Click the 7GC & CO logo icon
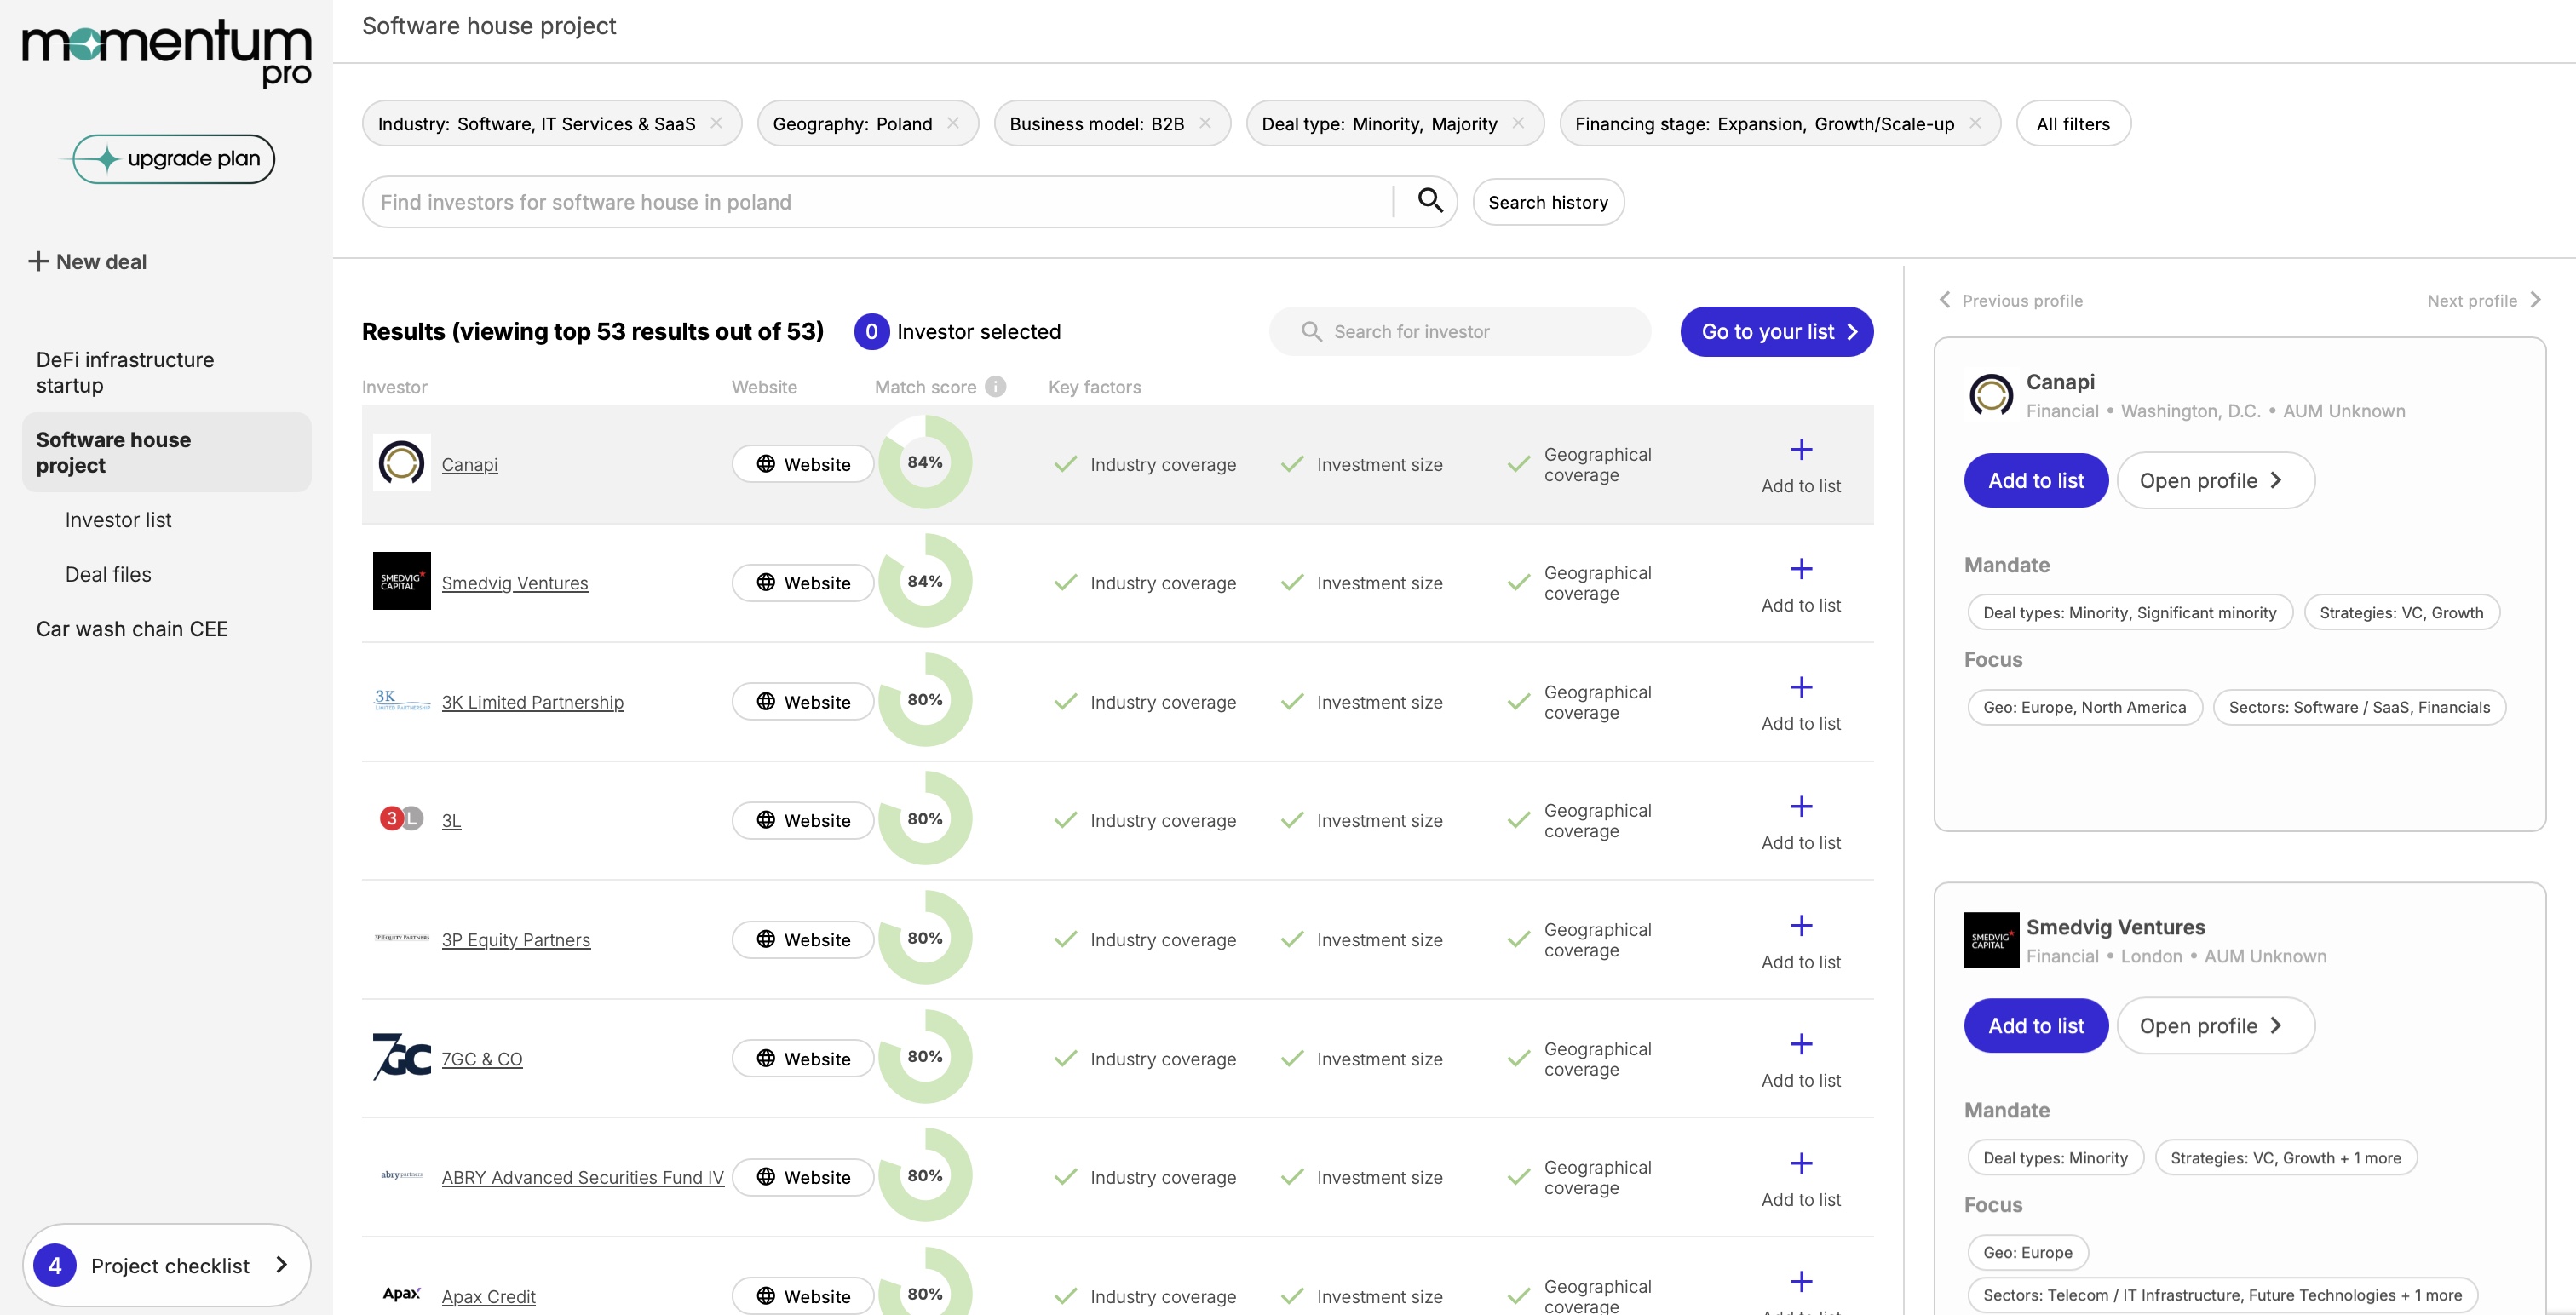The height and width of the screenshot is (1315, 2576). 401,1057
